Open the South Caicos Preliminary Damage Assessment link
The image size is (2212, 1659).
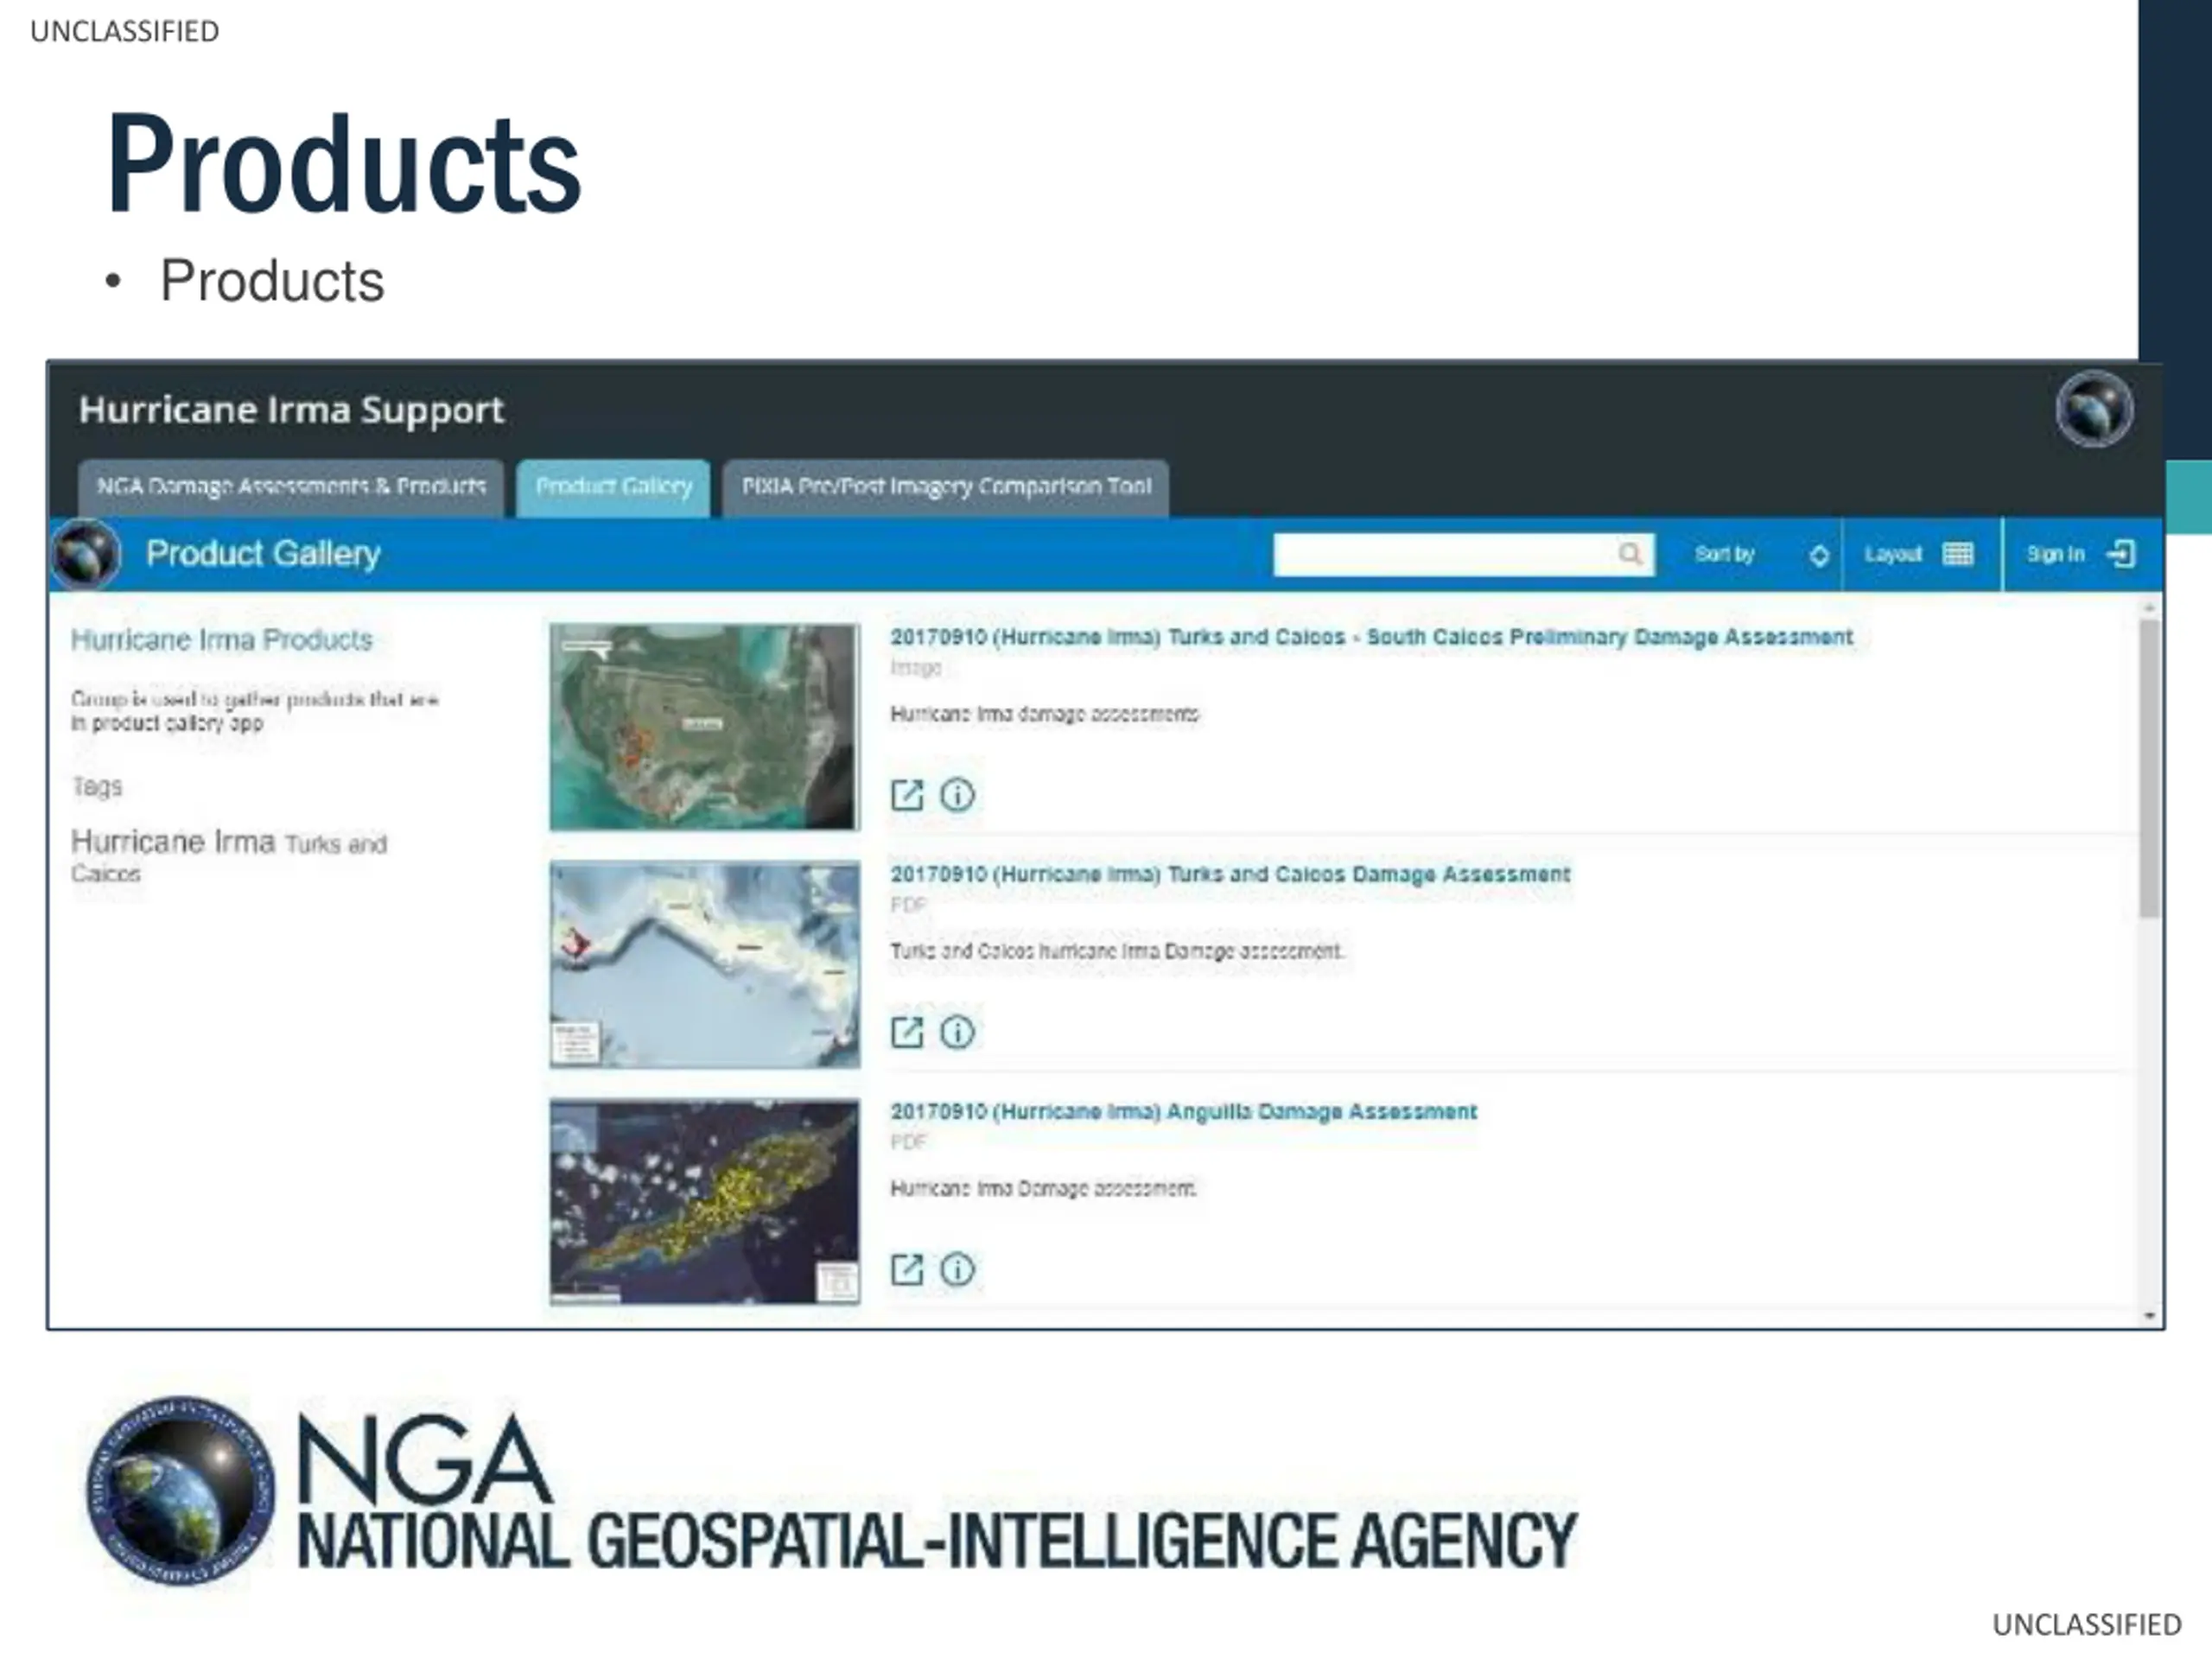pos(1371,637)
